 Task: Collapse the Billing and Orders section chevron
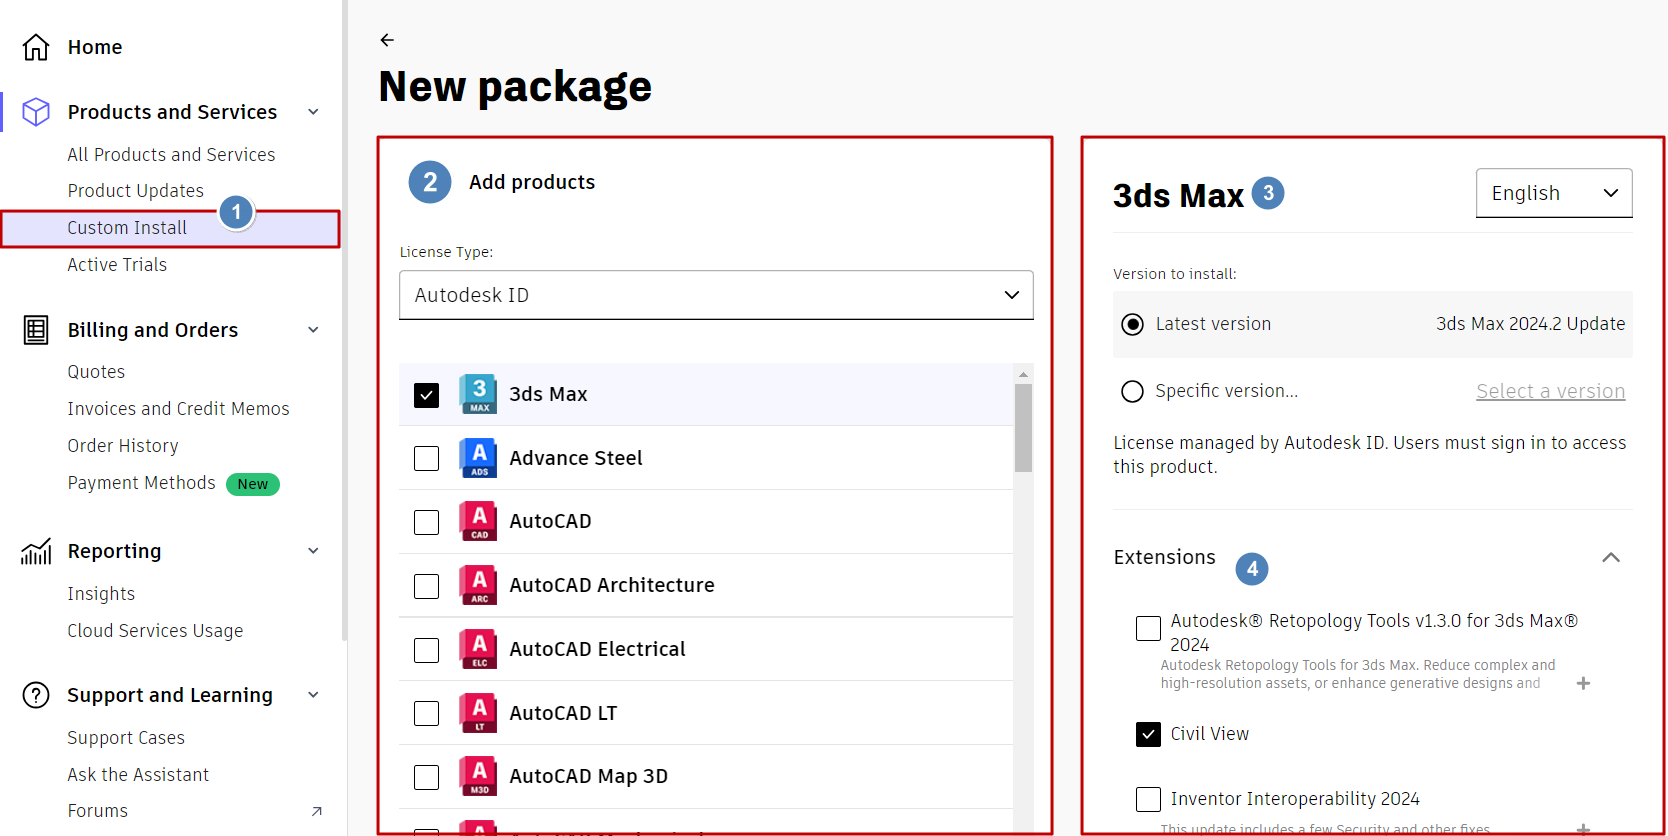[x=314, y=330]
